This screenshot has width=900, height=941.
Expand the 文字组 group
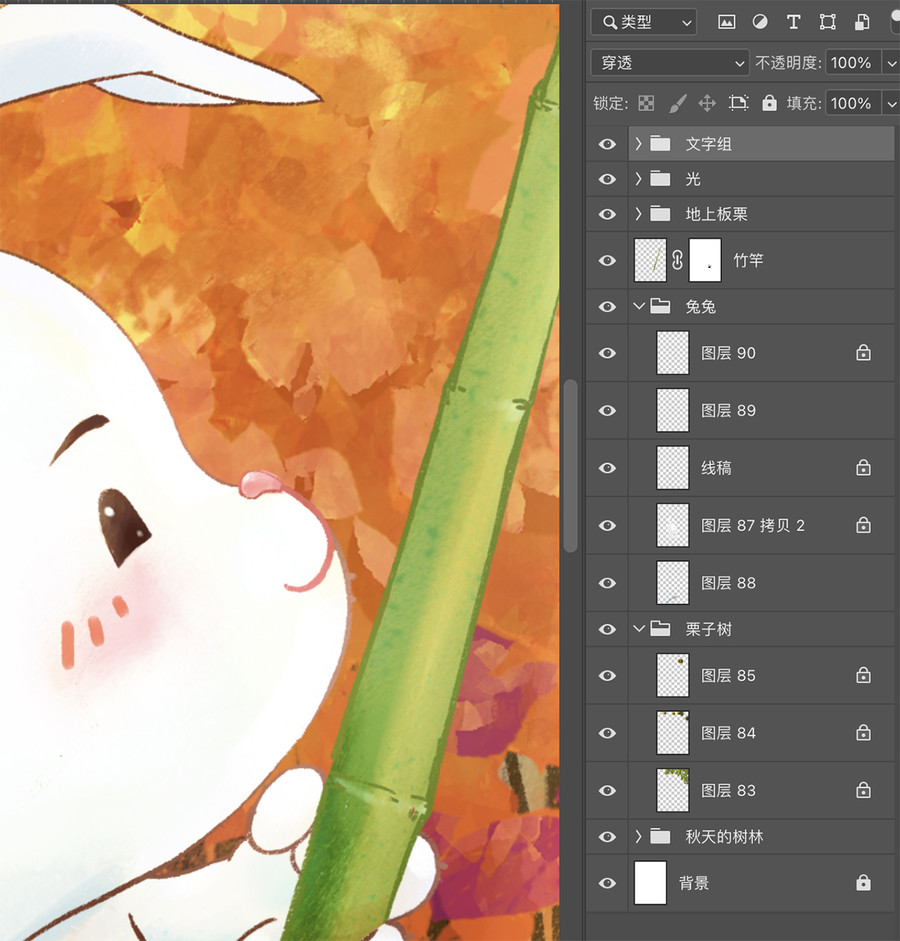pos(638,143)
